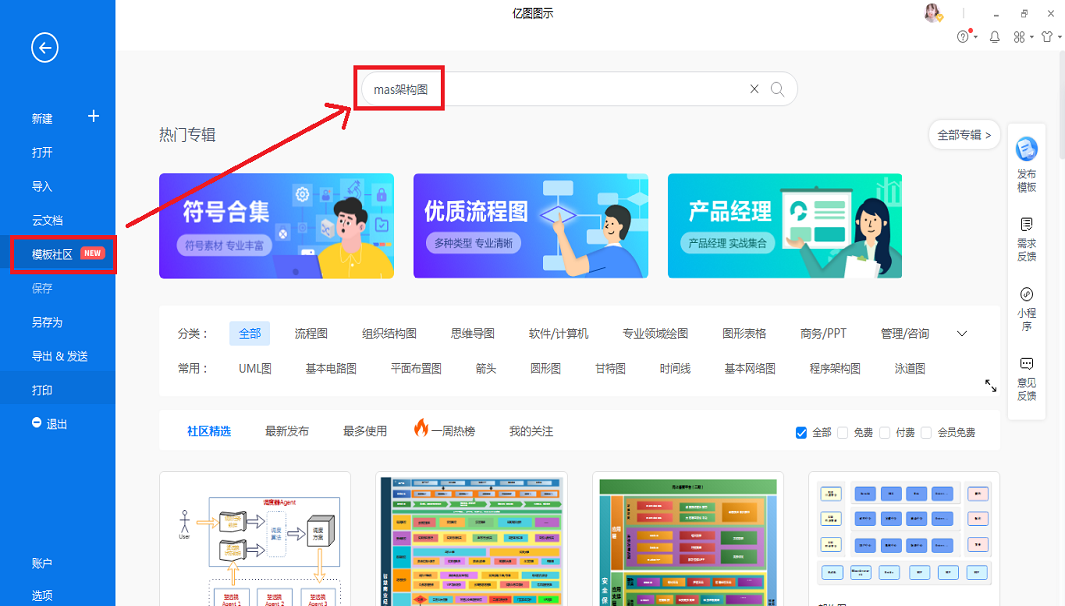The height and width of the screenshot is (606, 1065).
Task: Switch to the 最新发布 tab
Action: point(287,431)
